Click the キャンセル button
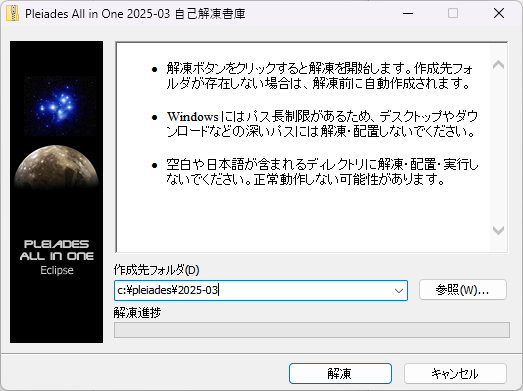The height and width of the screenshot is (391, 523). (455, 373)
